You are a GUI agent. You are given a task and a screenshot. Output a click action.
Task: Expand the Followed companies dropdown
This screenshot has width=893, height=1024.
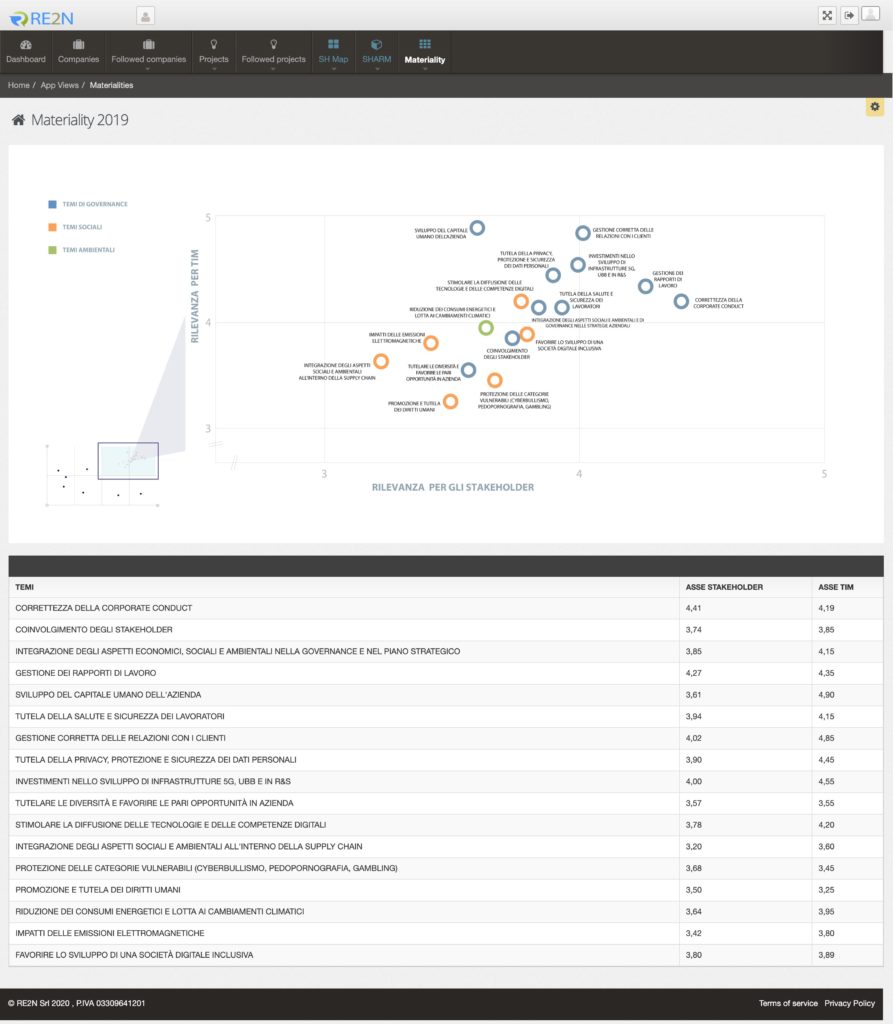click(x=148, y=53)
